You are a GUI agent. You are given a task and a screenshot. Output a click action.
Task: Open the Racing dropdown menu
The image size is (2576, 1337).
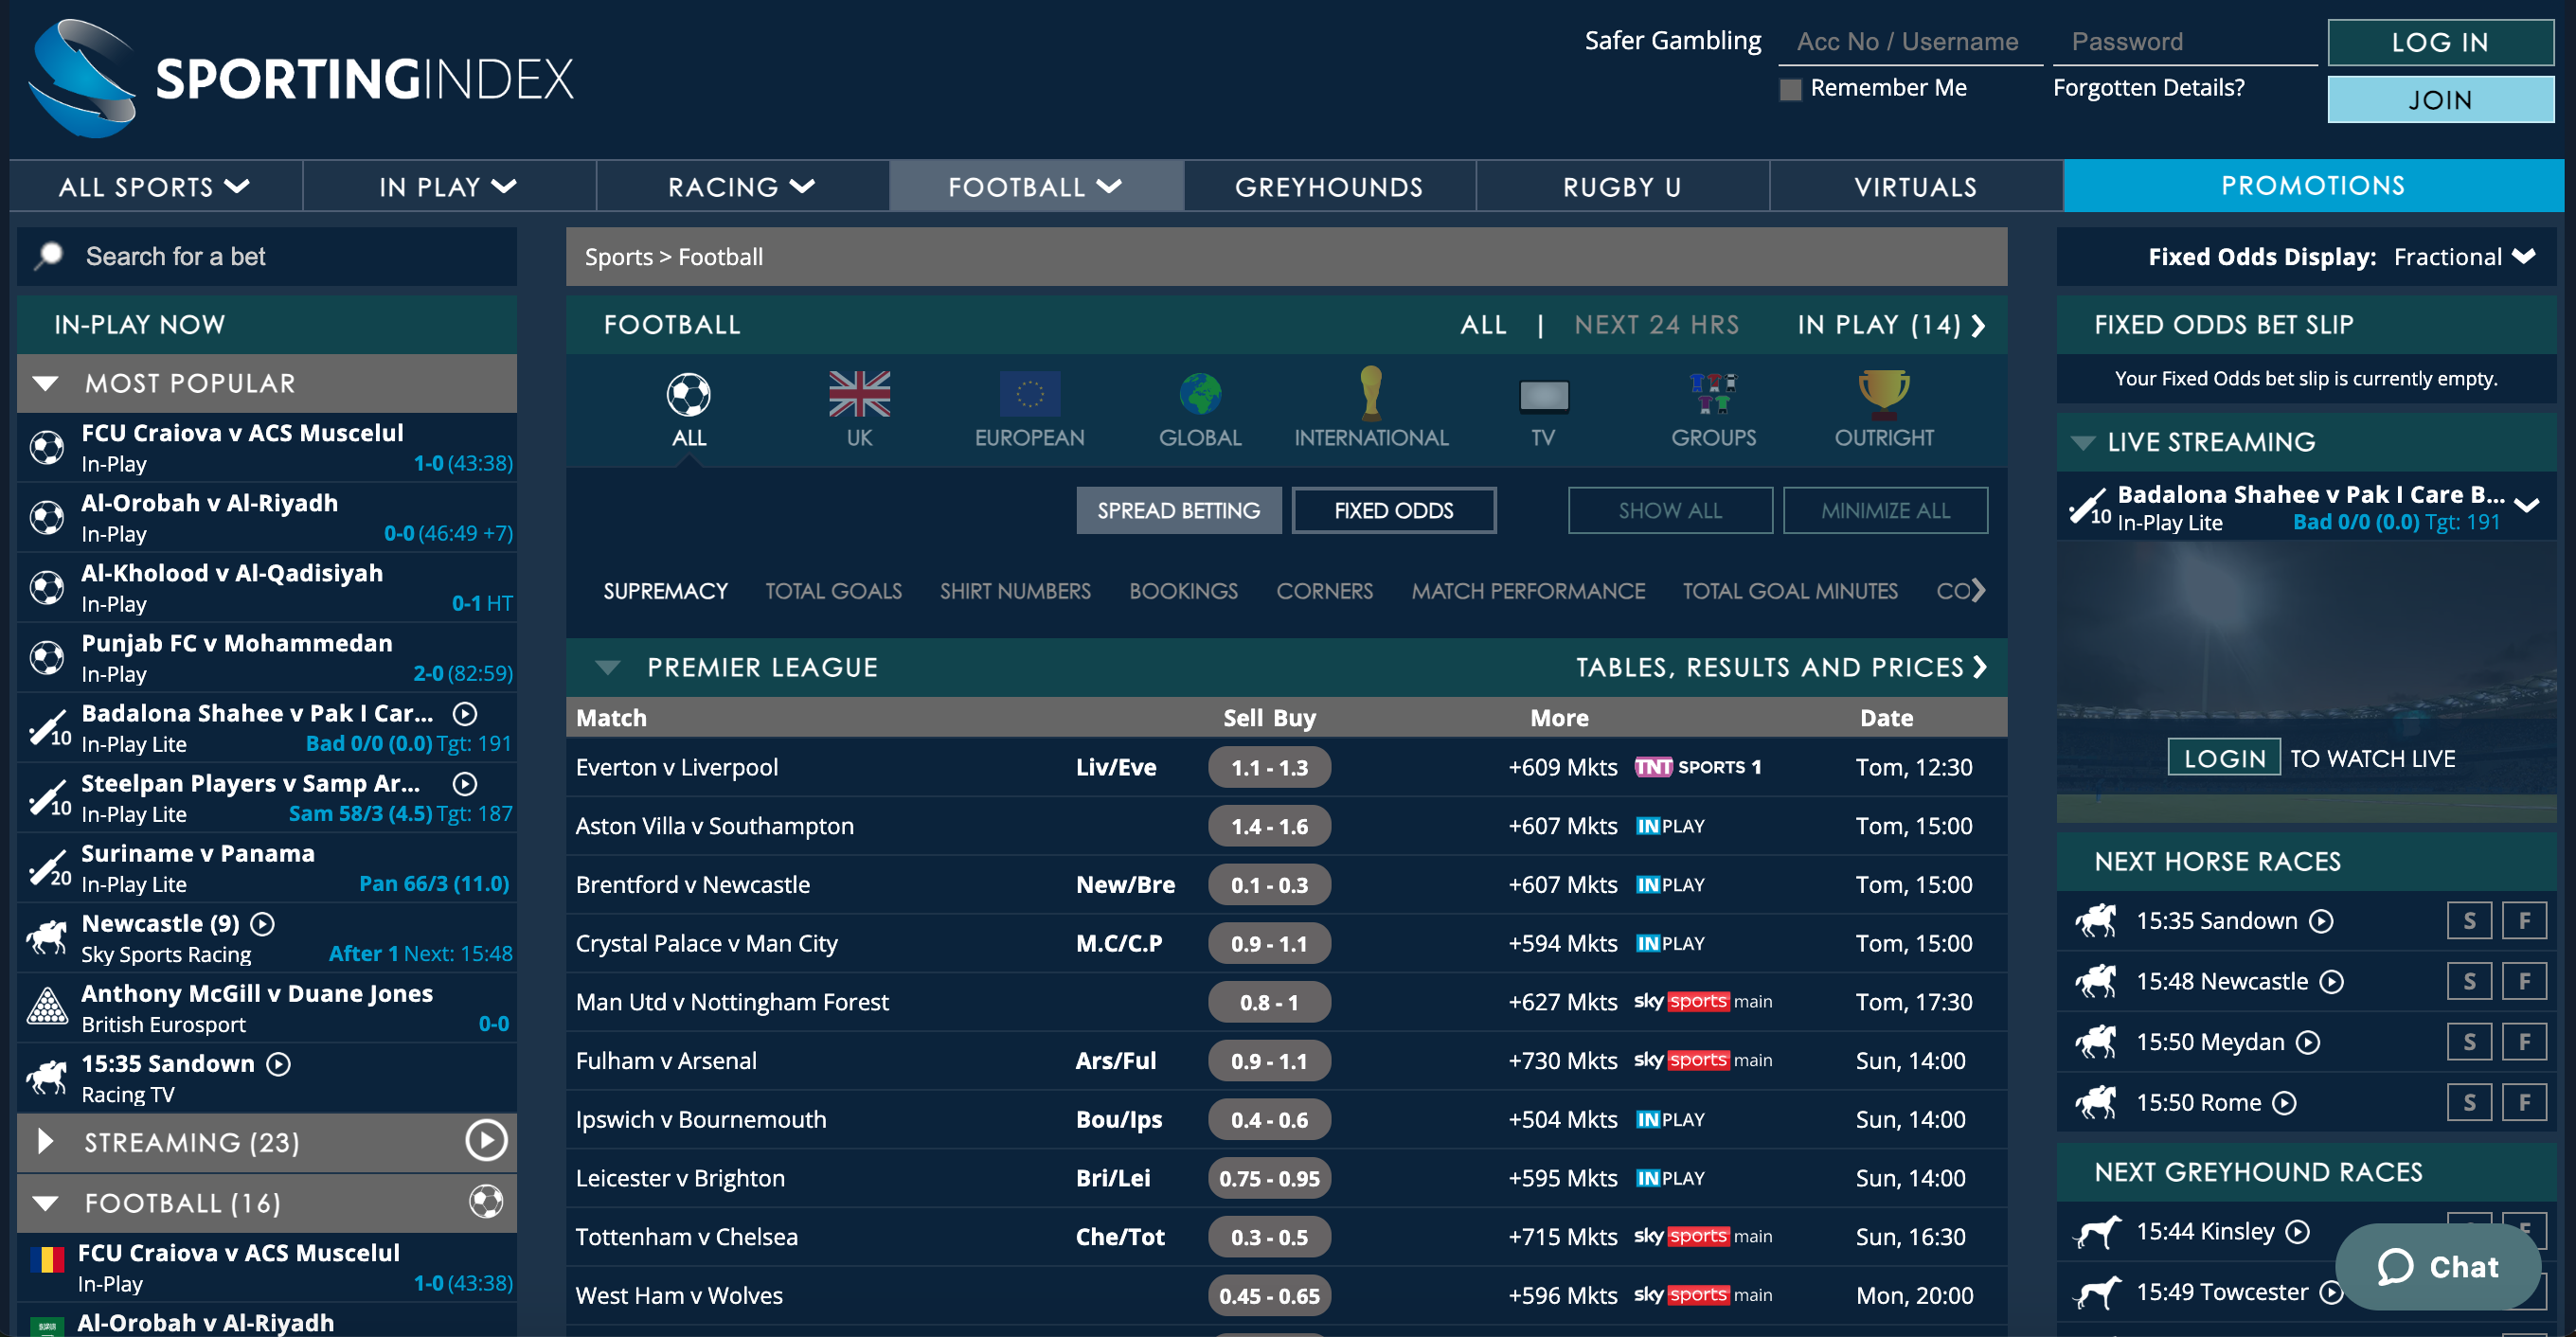(x=742, y=186)
